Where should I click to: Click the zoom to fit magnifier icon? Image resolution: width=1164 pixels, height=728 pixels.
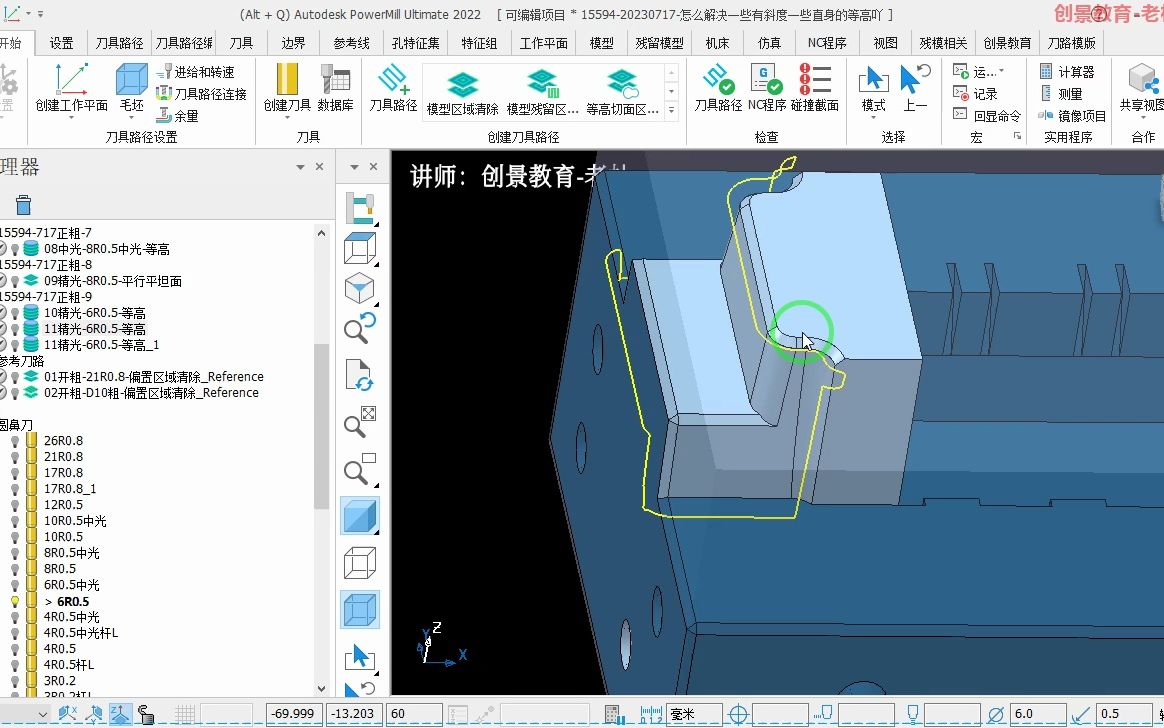click(360, 421)
